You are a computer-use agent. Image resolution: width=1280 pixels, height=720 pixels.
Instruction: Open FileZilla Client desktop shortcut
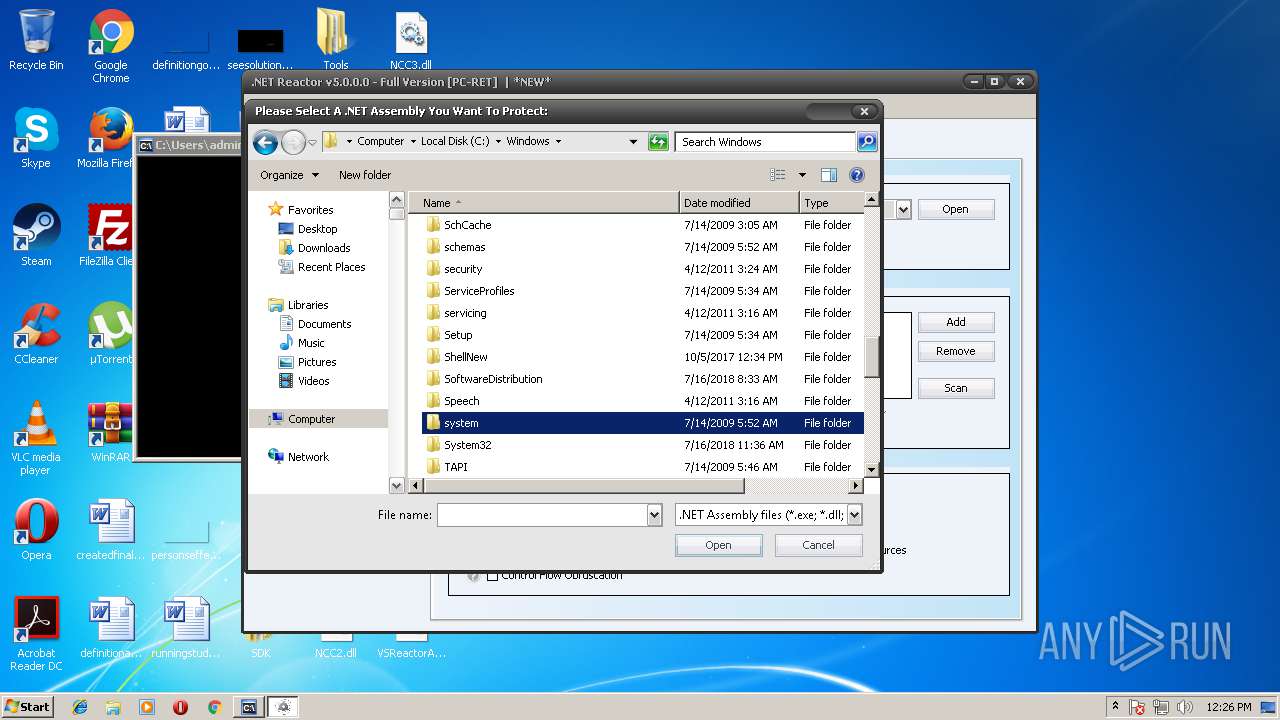coord(108,236)
